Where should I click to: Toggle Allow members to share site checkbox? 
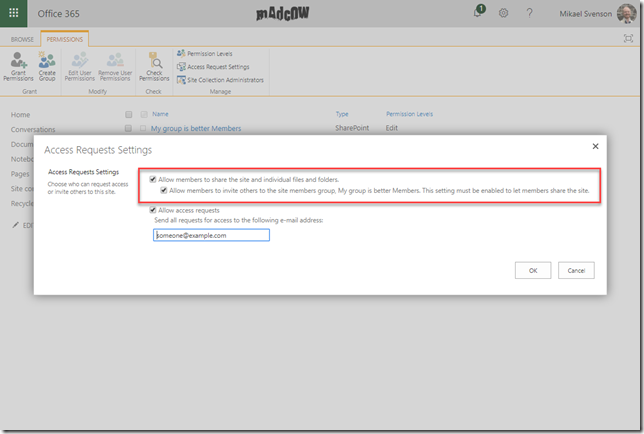[153, 179]
